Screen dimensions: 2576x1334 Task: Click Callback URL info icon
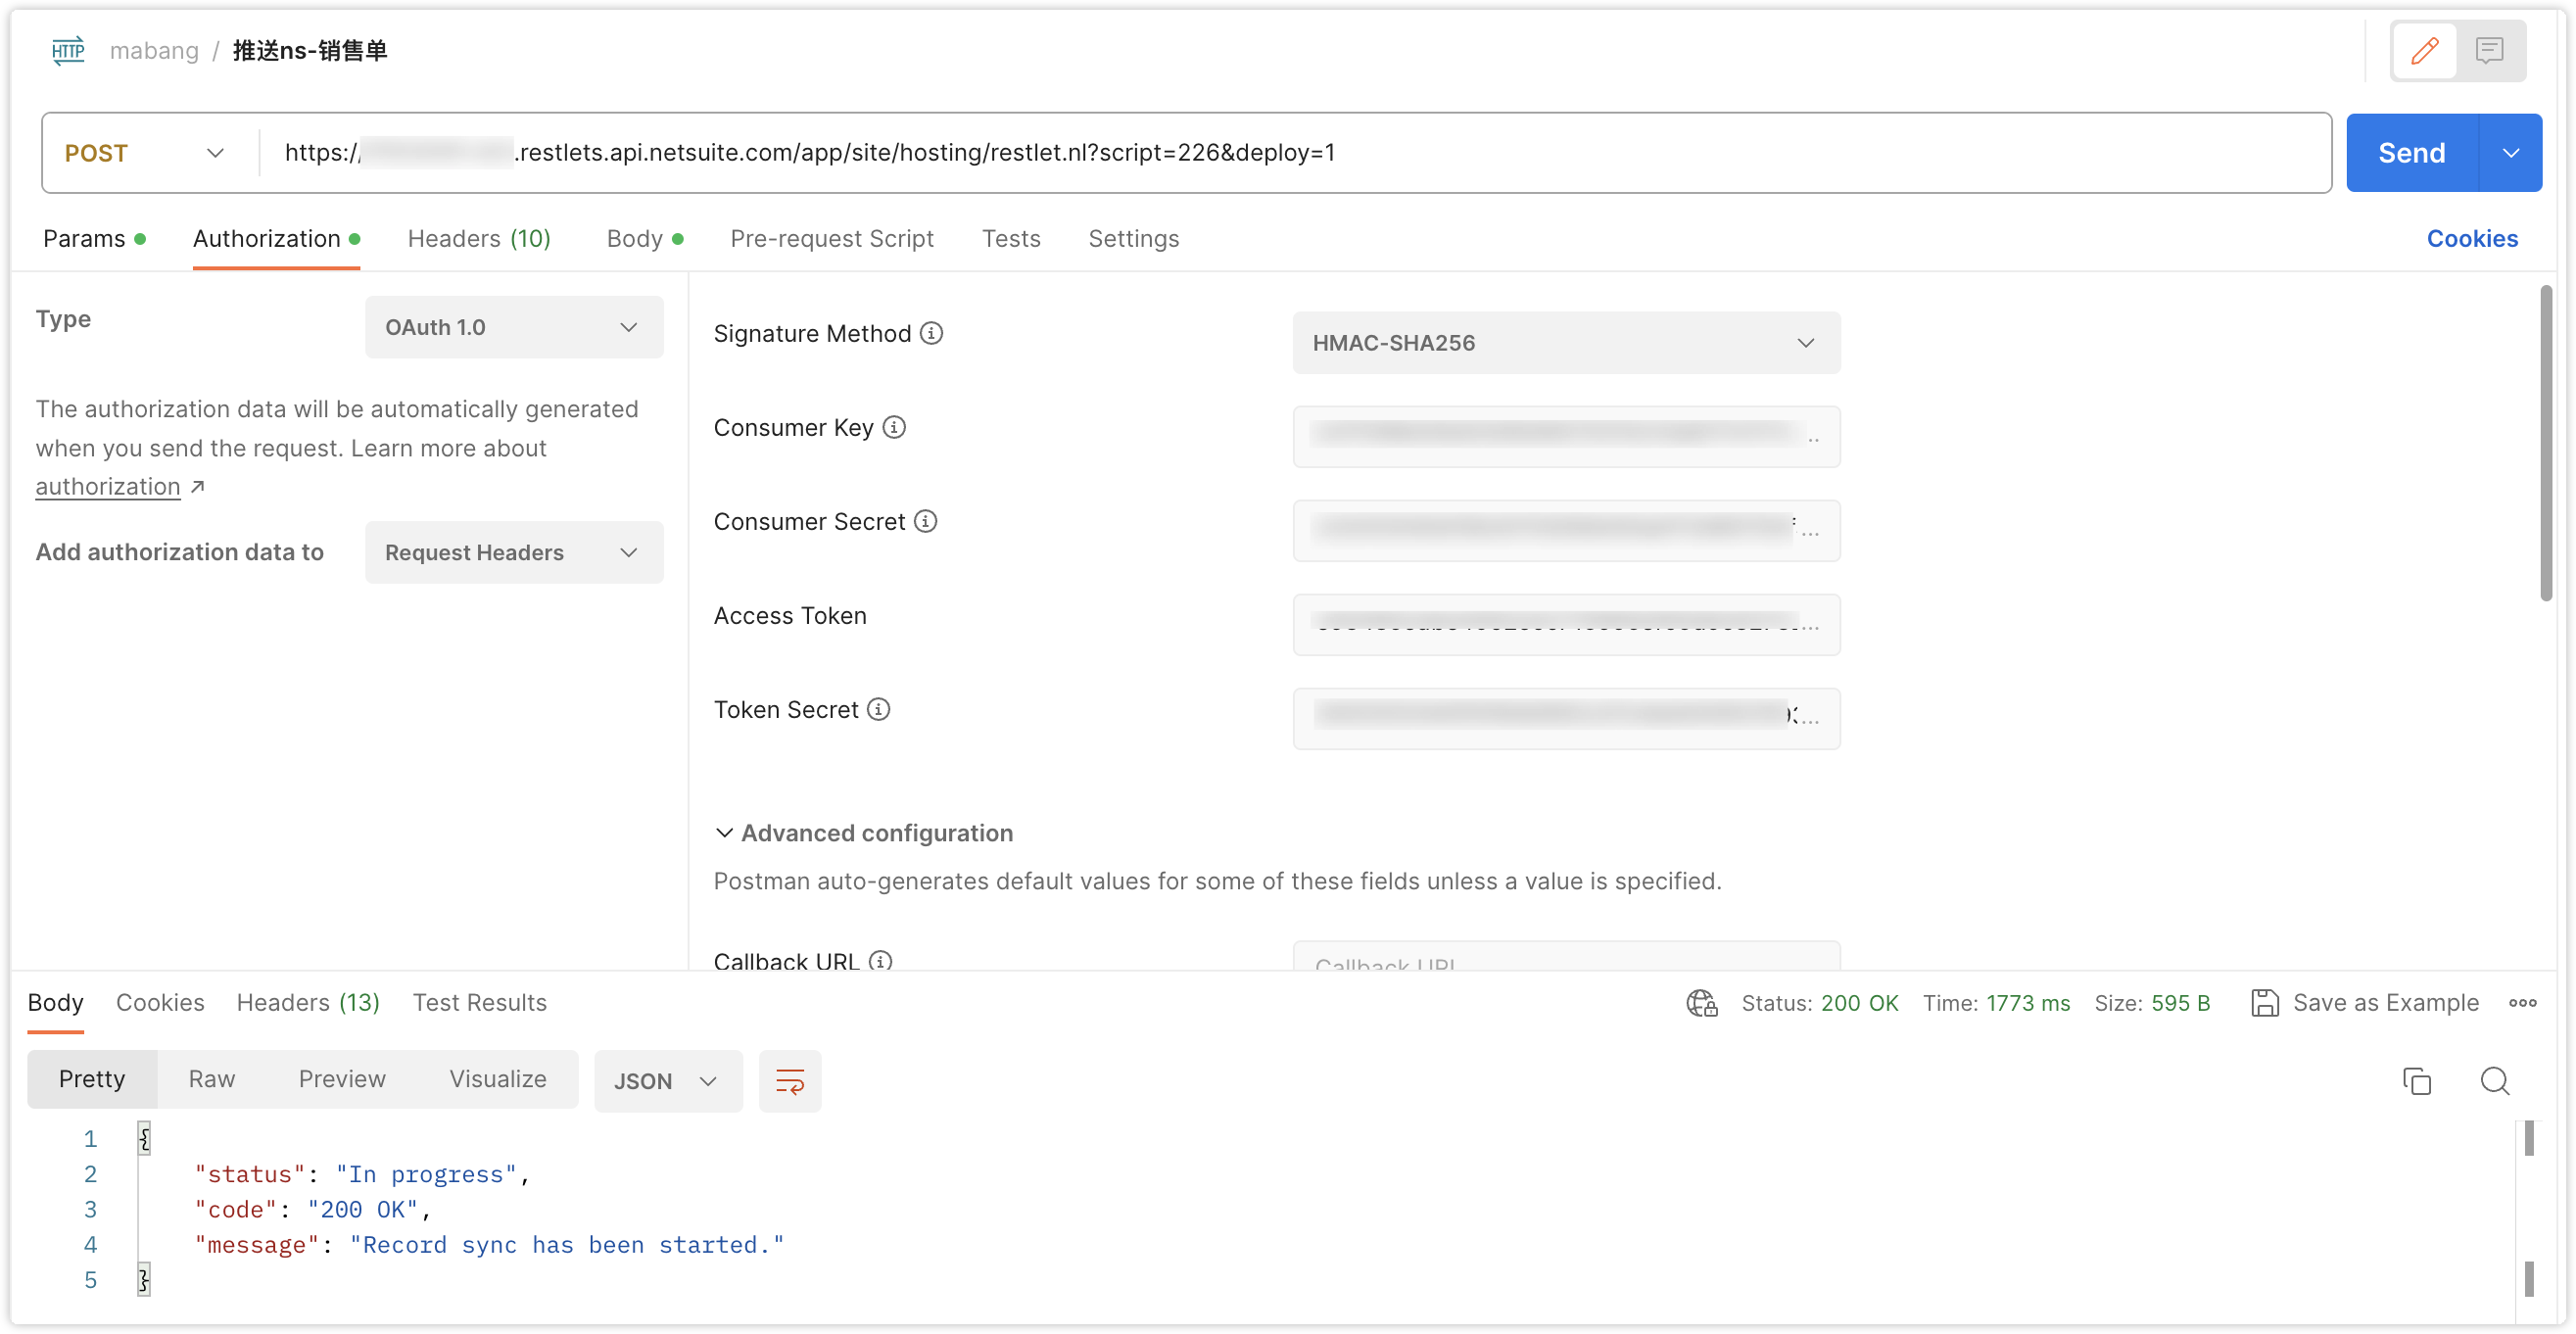(x=880, y=961)
